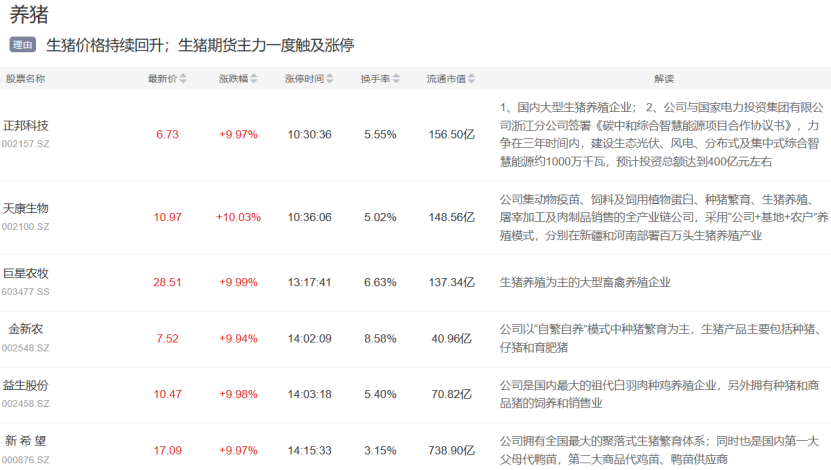Click the 换手率 header label
The image size is (831, 470).
[x=375, y=78]
